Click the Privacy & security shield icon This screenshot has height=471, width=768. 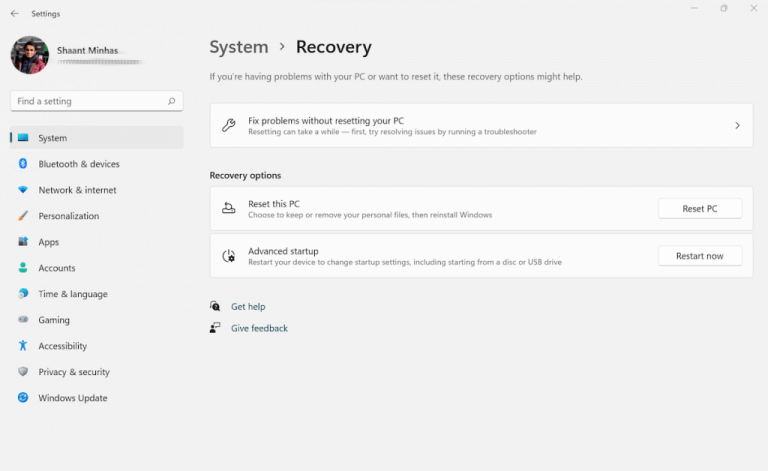pos(22,372)
